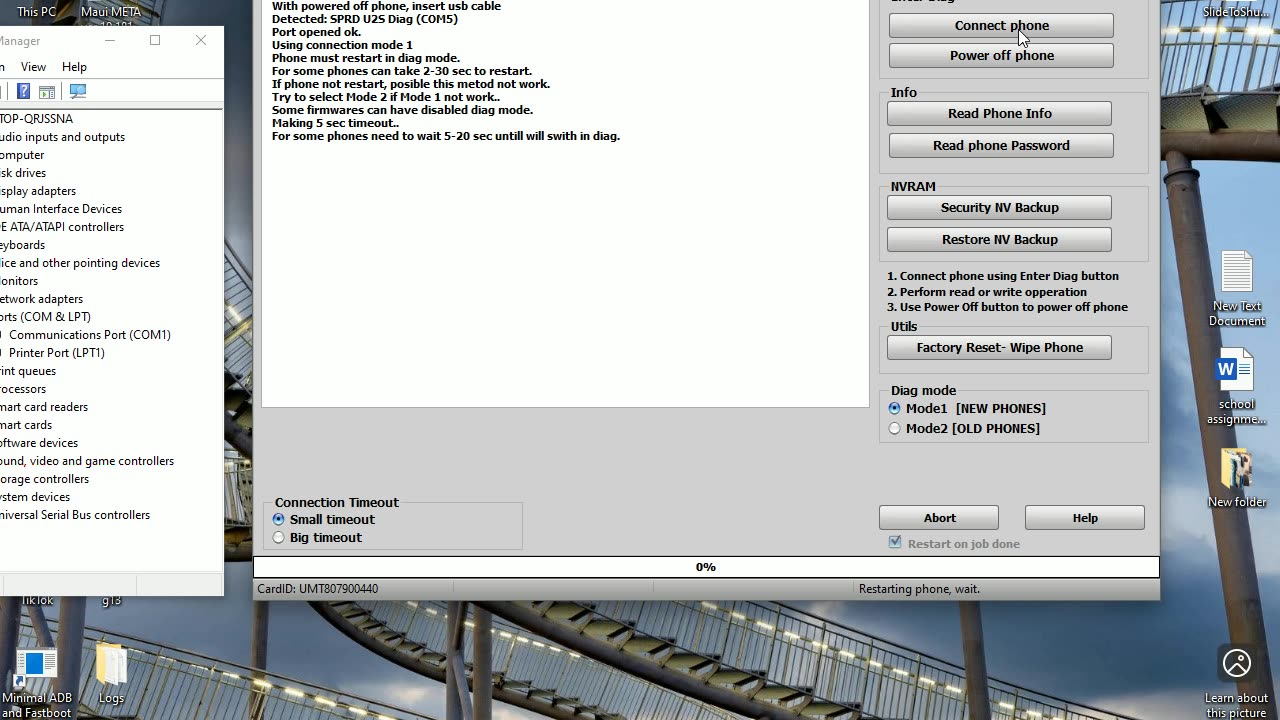Click log line 'Detected: SPRD U2S Diag (COM5)'
The image size is (1280, 720).
coord(365,19)
